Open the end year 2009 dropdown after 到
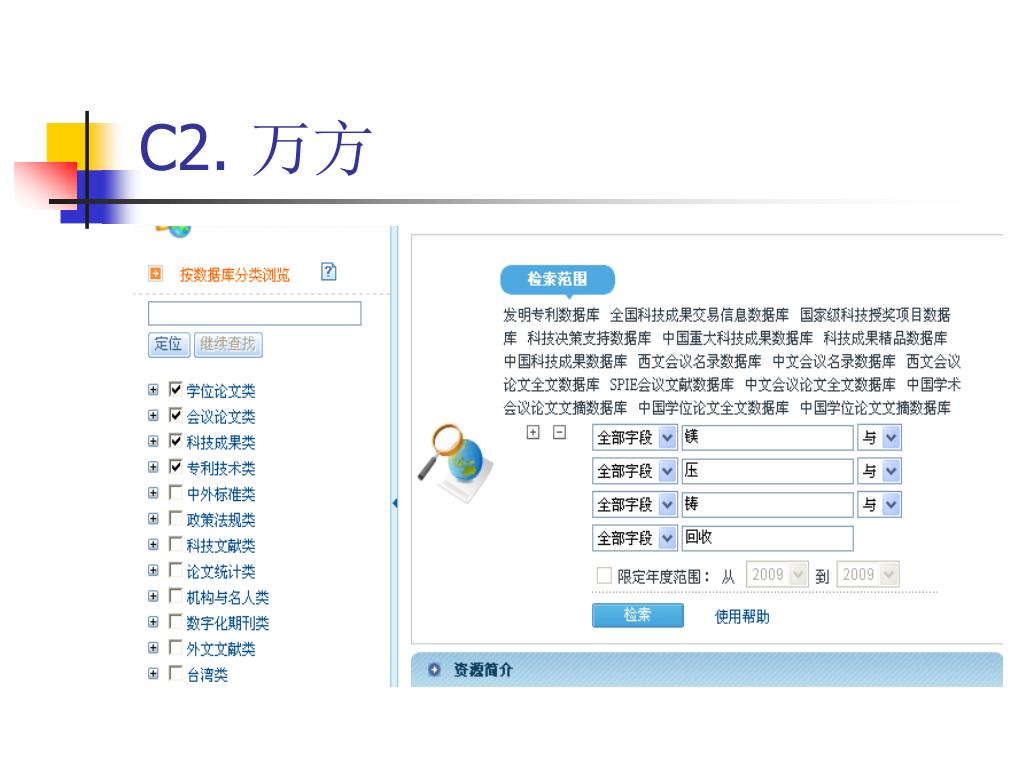Screen dimensions: 1024x768 tap(868, 575)
